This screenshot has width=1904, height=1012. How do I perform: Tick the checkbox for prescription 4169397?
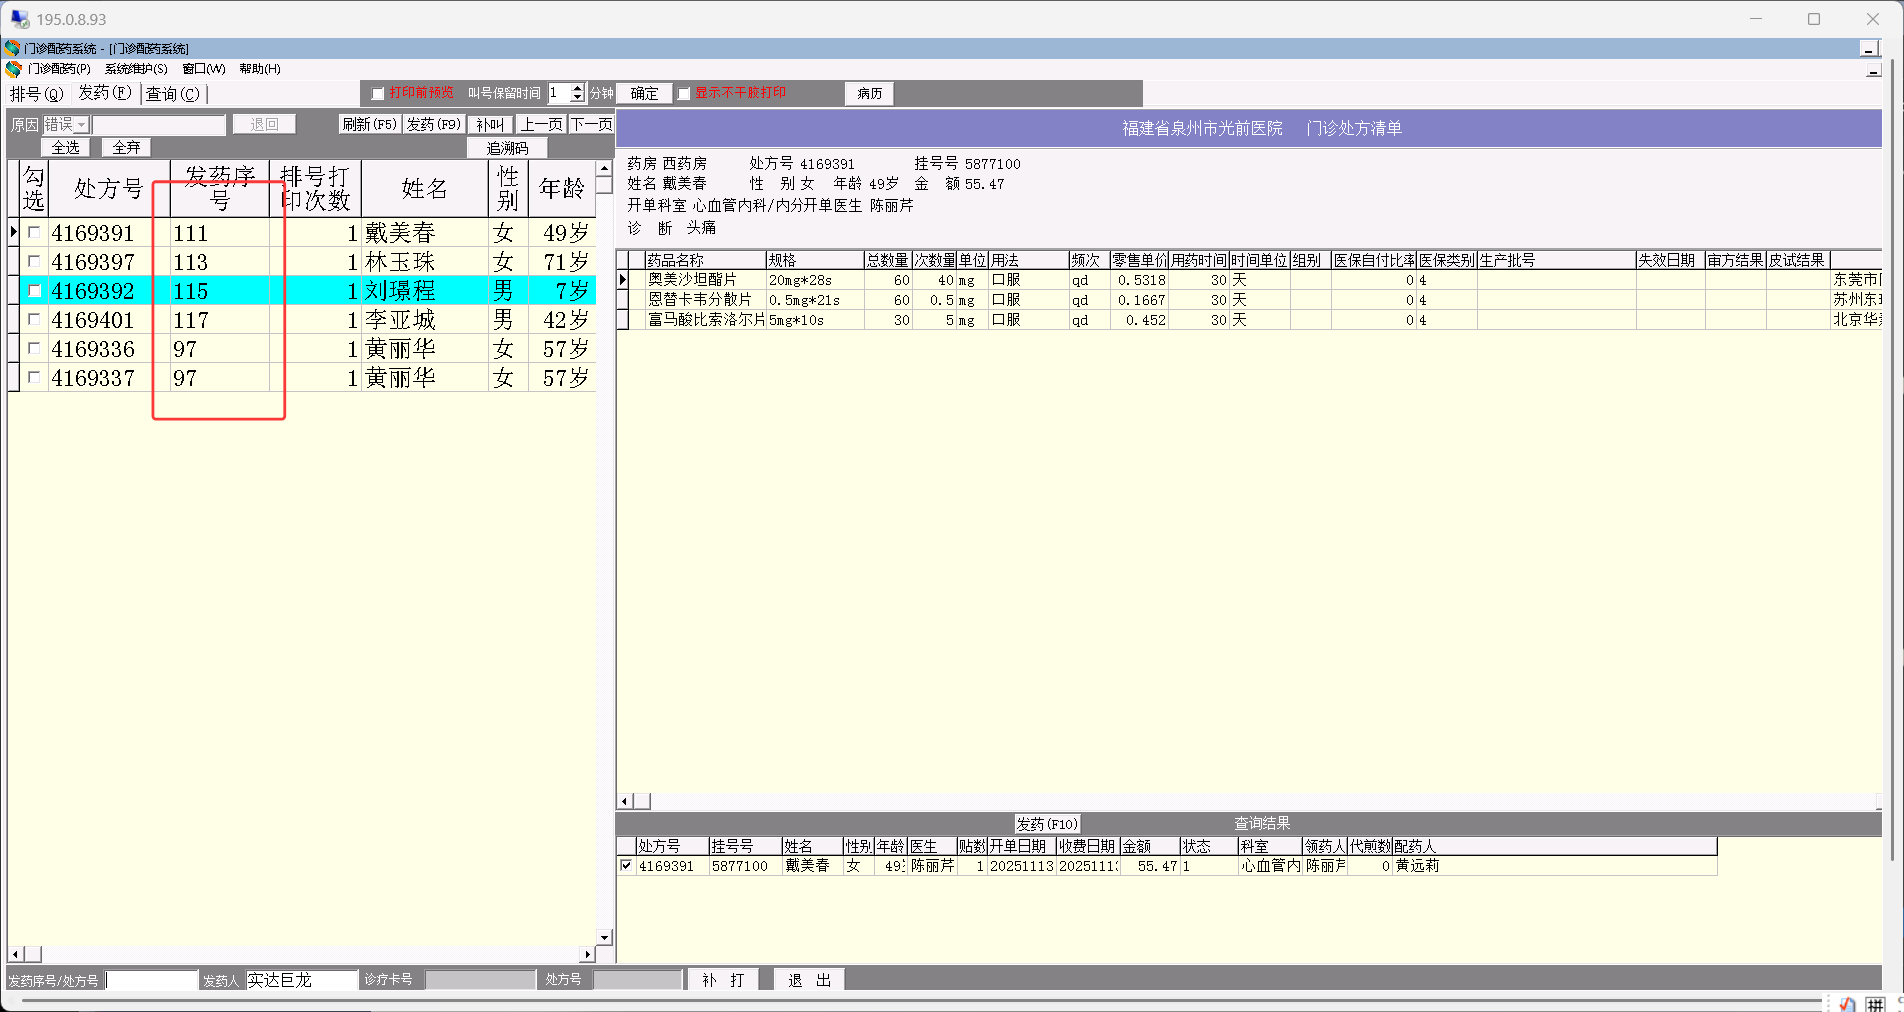pyautogui.click(x=34, y=261)
